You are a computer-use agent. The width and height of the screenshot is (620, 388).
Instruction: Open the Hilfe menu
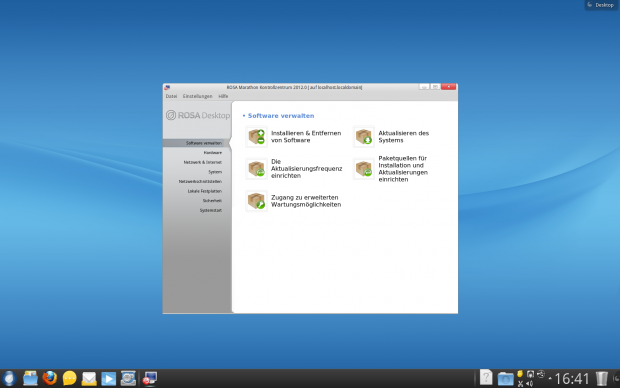tap(223, 96)
